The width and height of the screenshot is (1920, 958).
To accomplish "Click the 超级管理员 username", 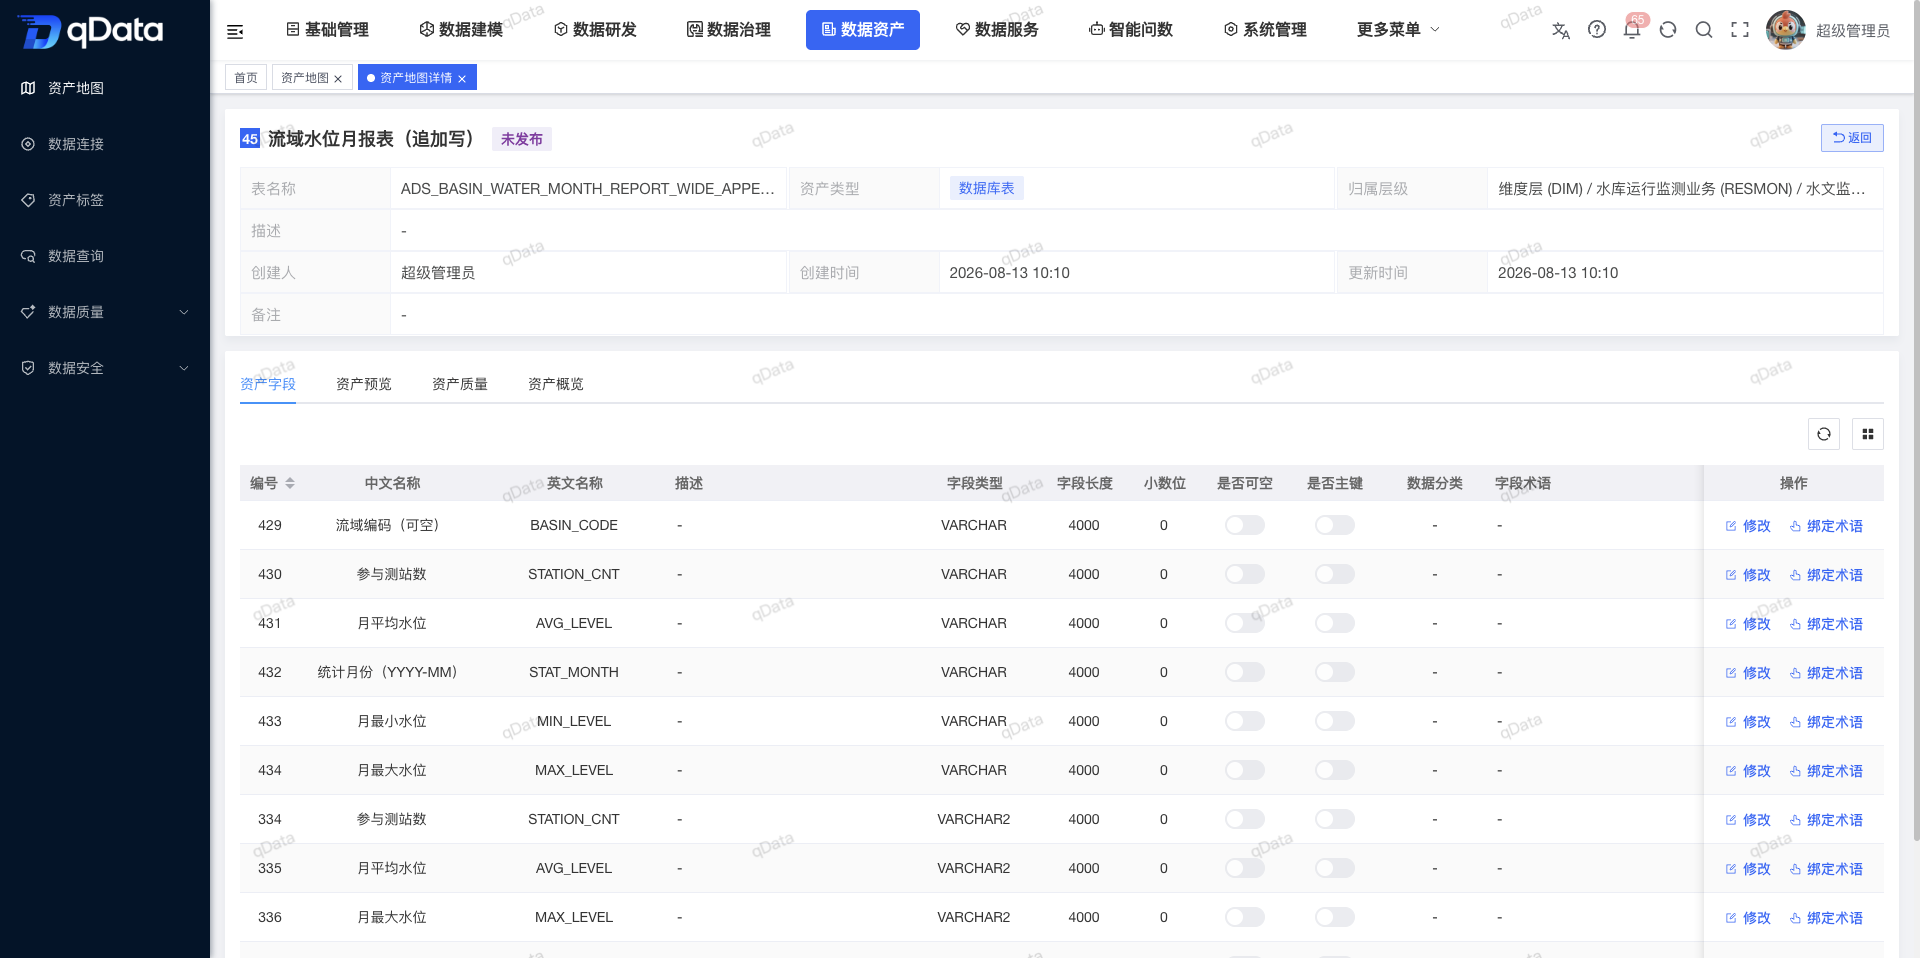I will pos(1853,31).
